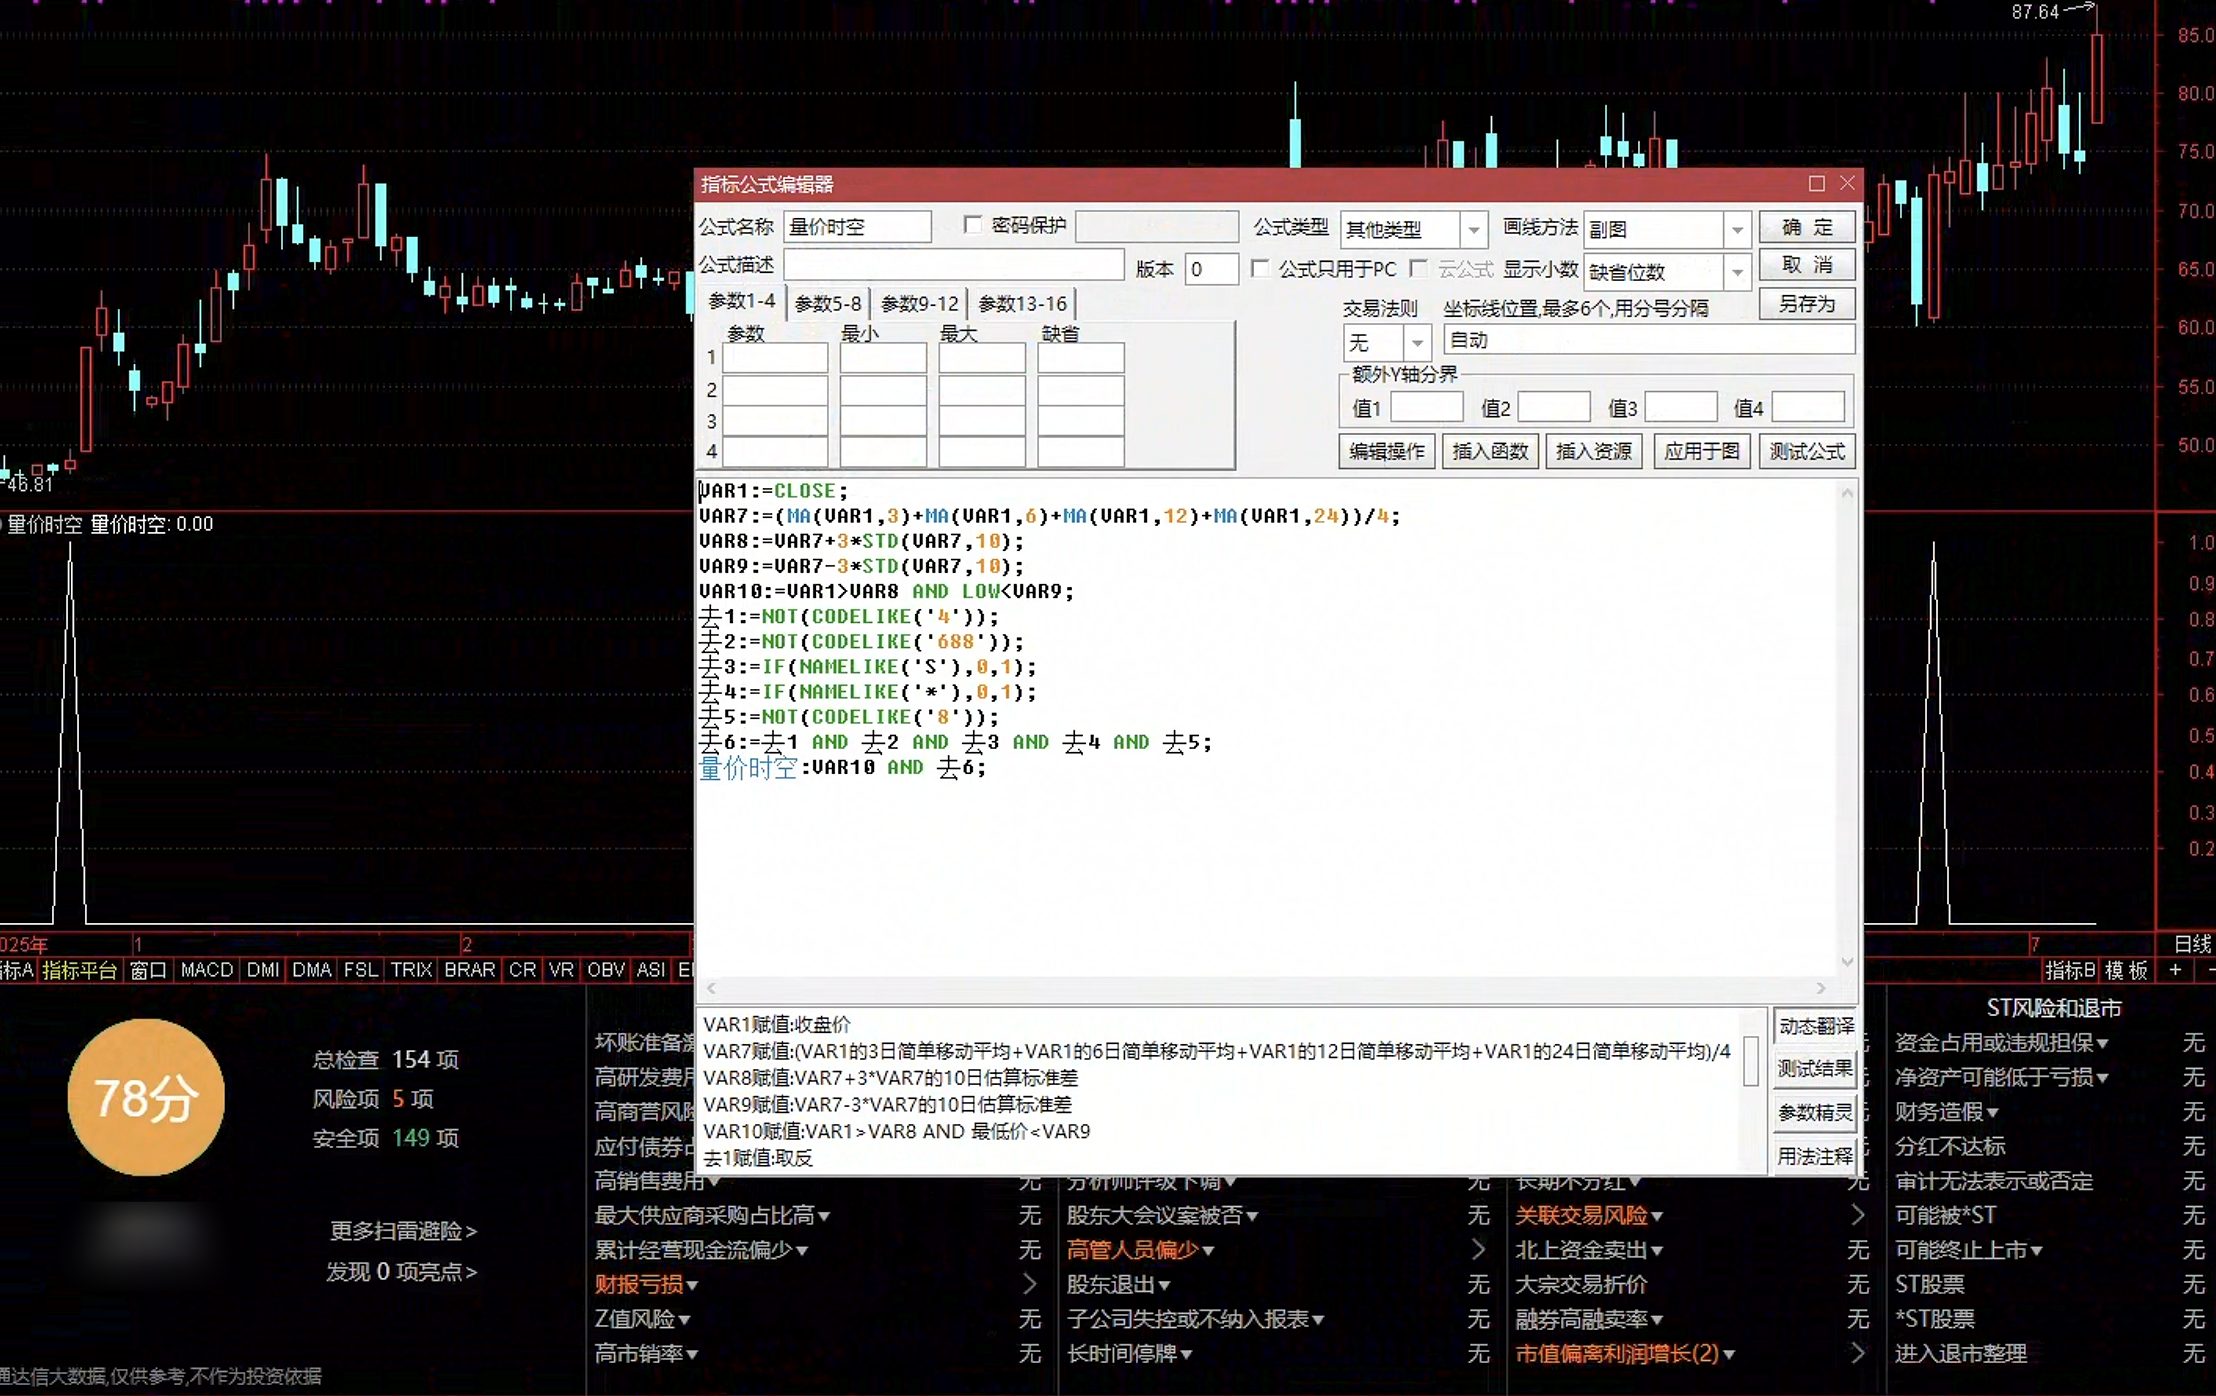The image size is (2216, 1396).
Task: Open the chevron next to 高管人员偏少
Action: coord(1478,1250)
